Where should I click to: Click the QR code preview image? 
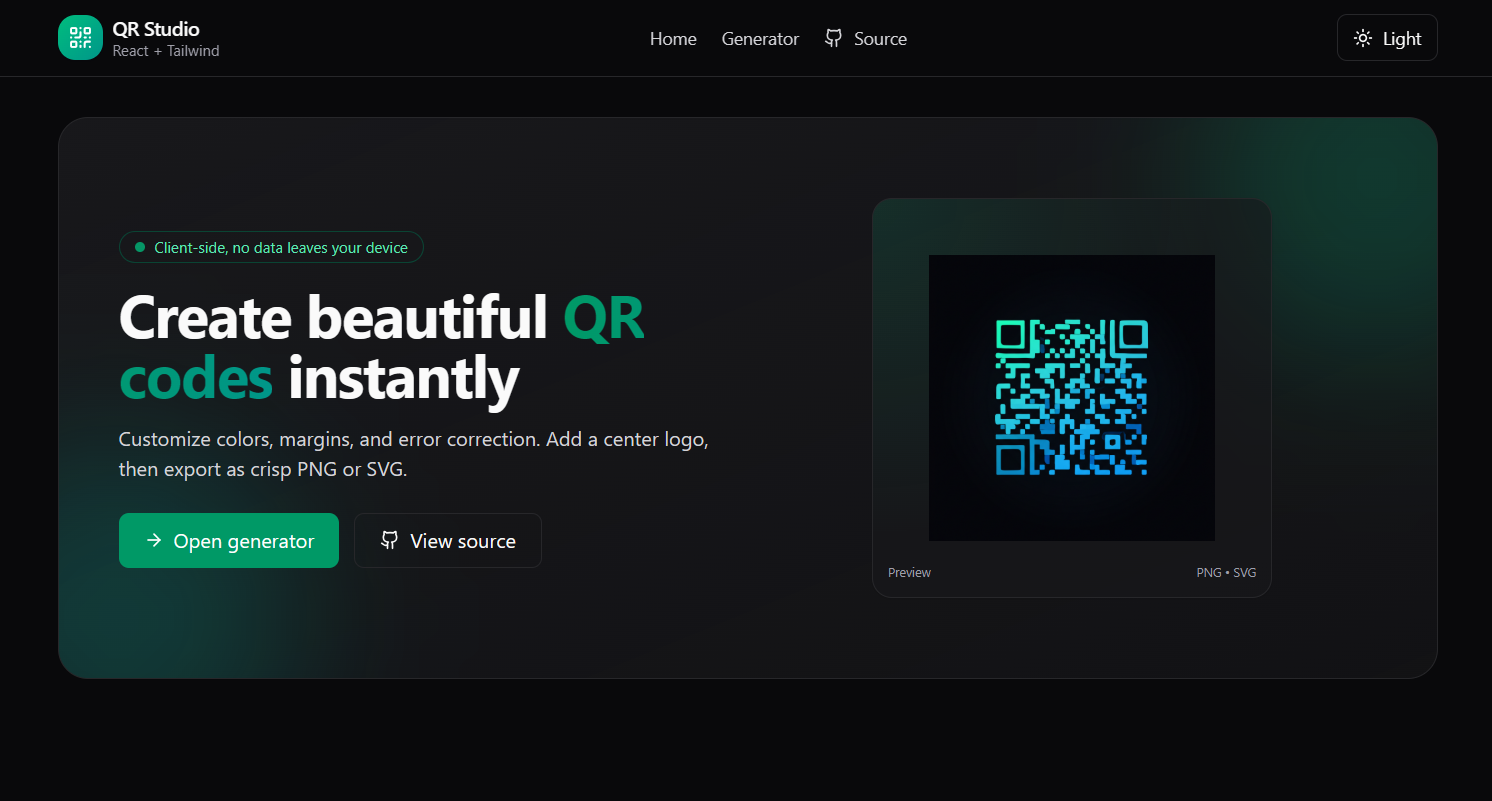[1072, 398]
